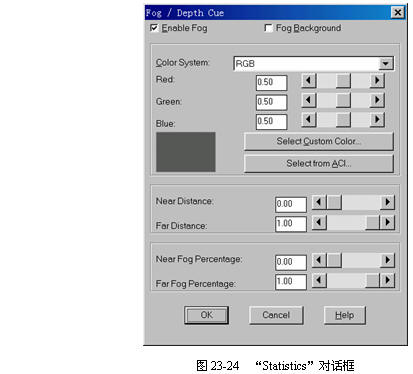Confirm settings with the OK button
The width and height of the screenshot is (413, 374).
[206, 315]
